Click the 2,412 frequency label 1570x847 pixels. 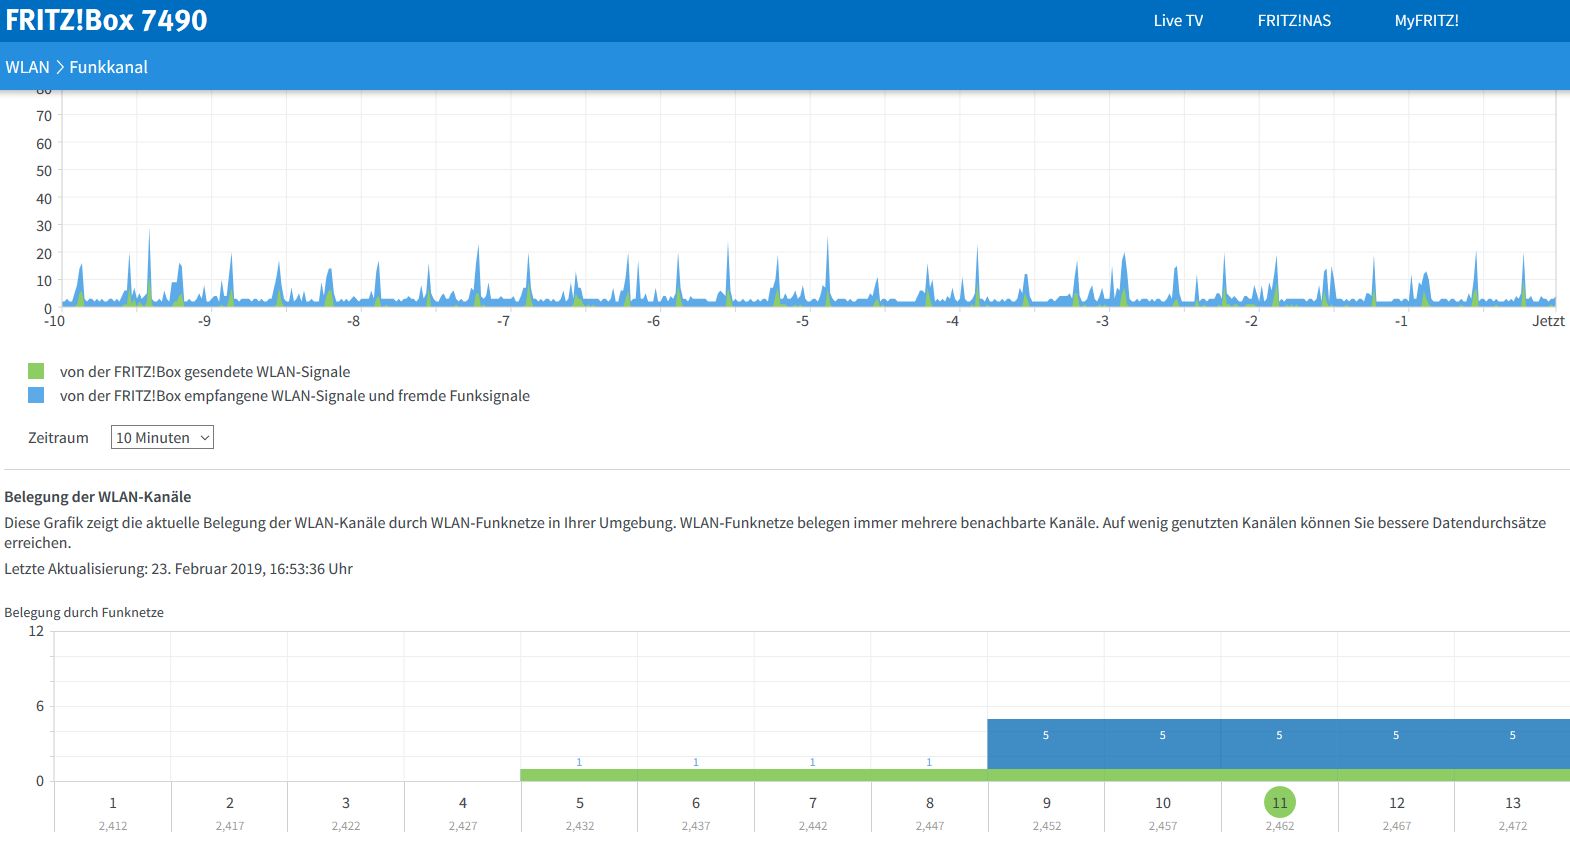[x=113, y=826]
